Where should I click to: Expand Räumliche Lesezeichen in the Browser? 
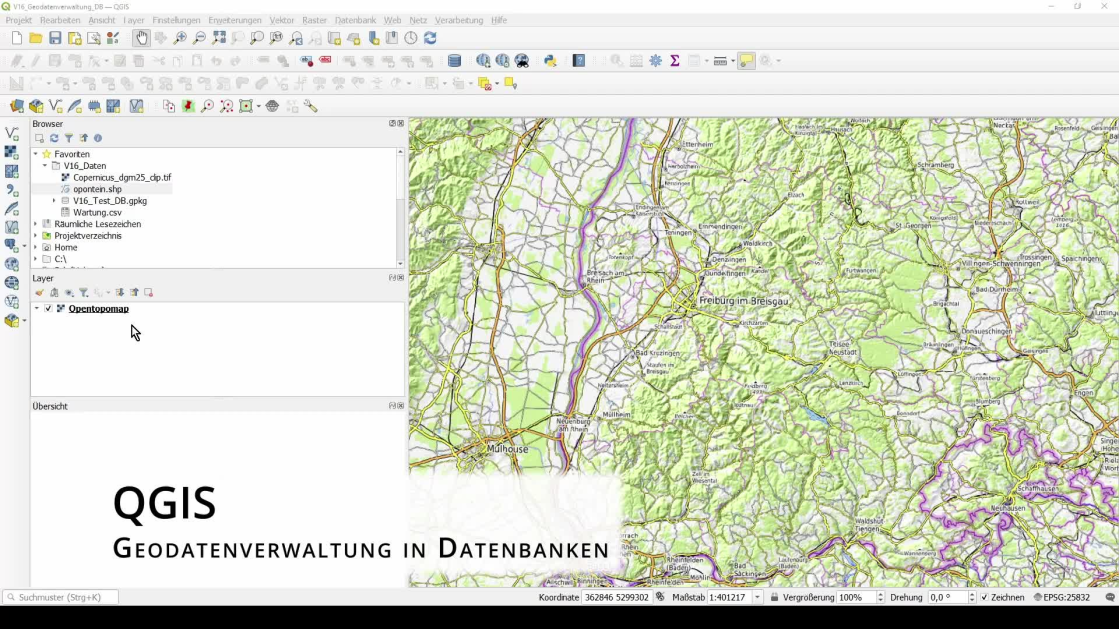click(36, 224)
